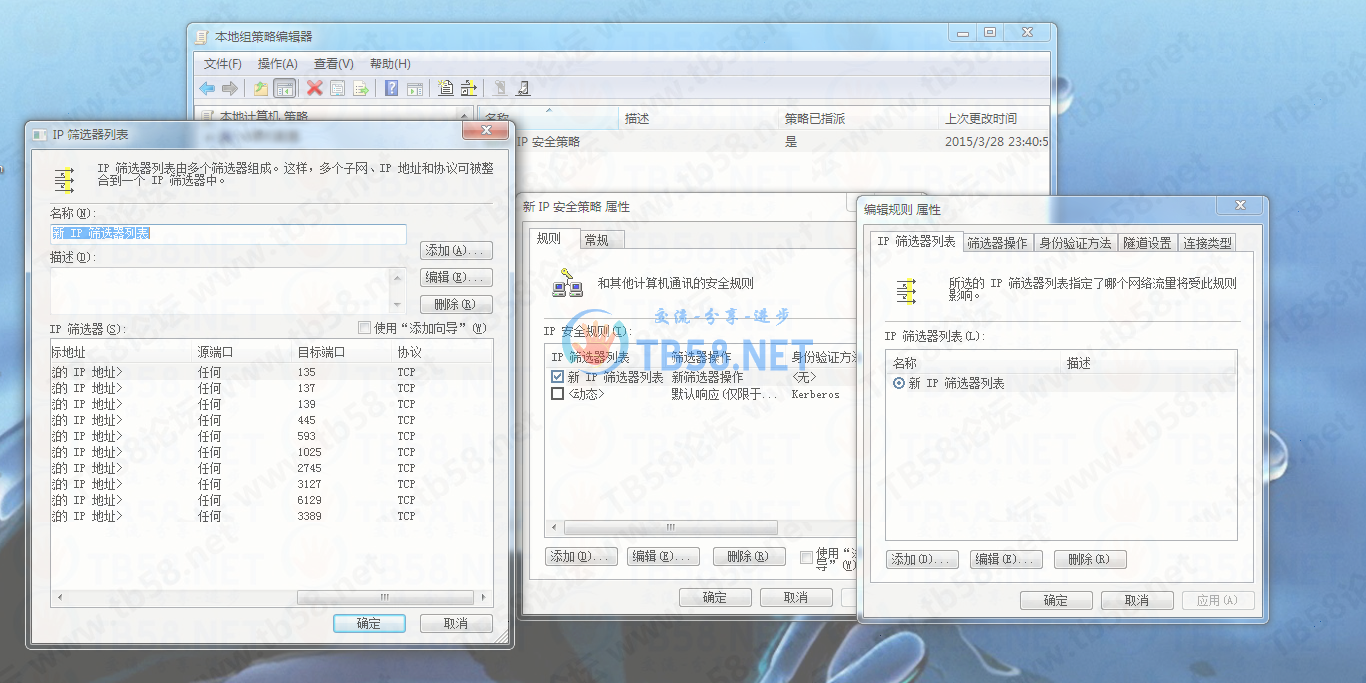Screen dimensions: 1366x683
Task: Click right arrow of IP filter list scrollbar
Action: pos(485,597)
